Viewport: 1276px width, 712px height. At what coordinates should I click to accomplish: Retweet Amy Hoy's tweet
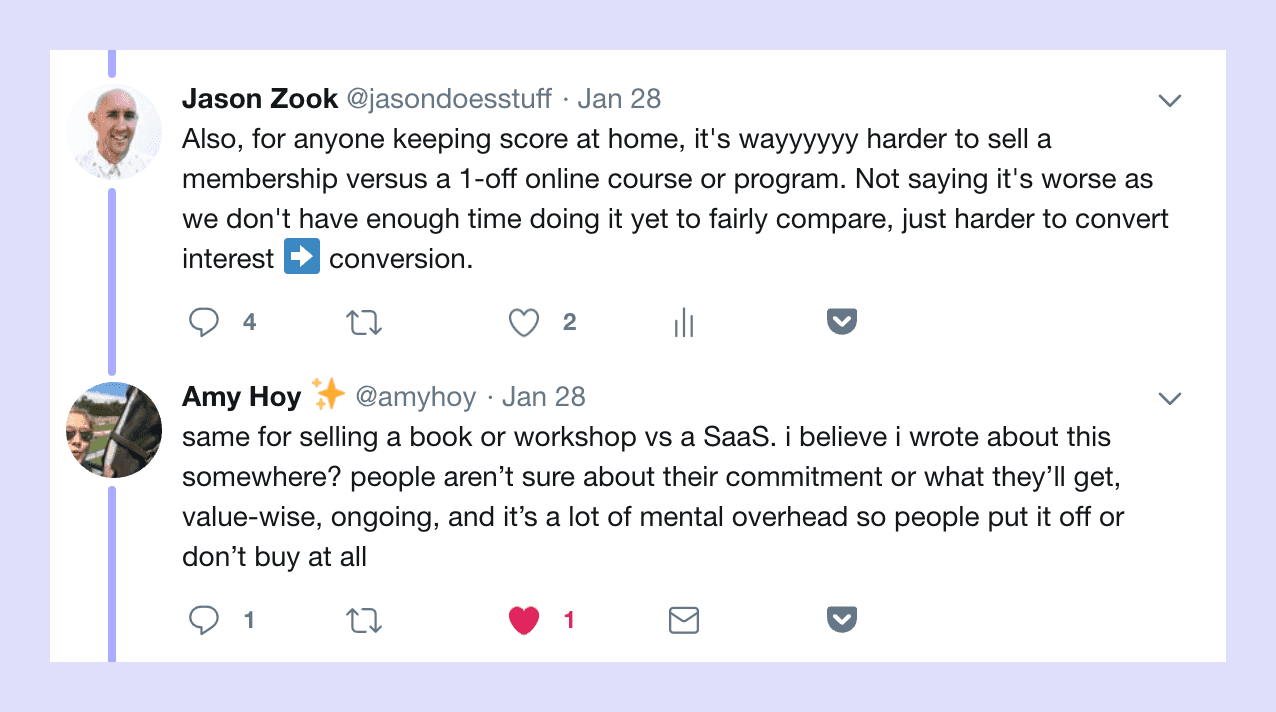point(363,620)
